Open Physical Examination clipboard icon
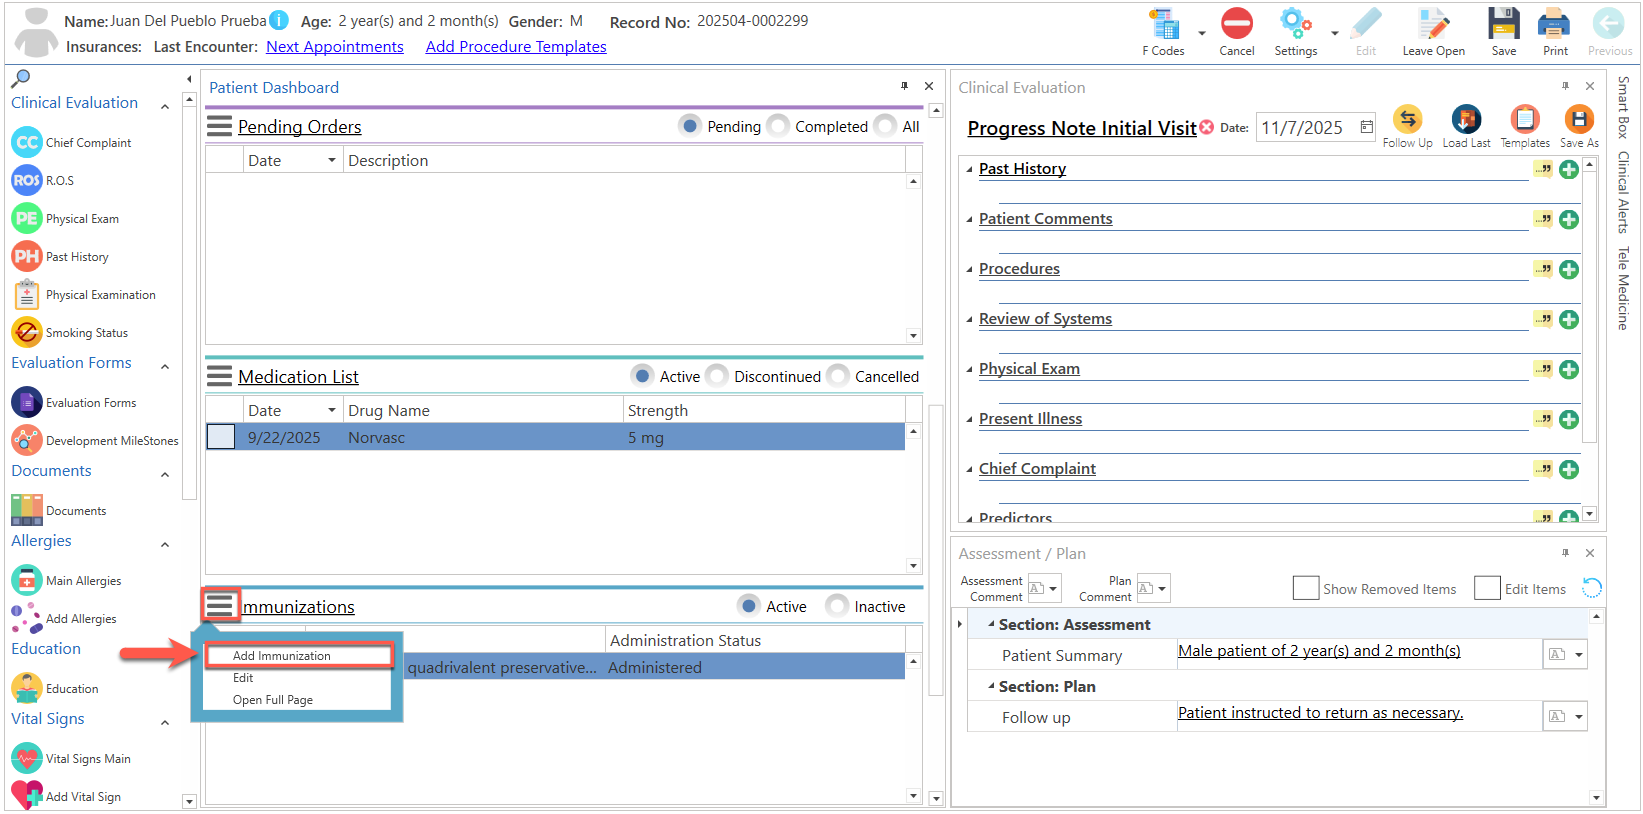 tap(27, 294)
